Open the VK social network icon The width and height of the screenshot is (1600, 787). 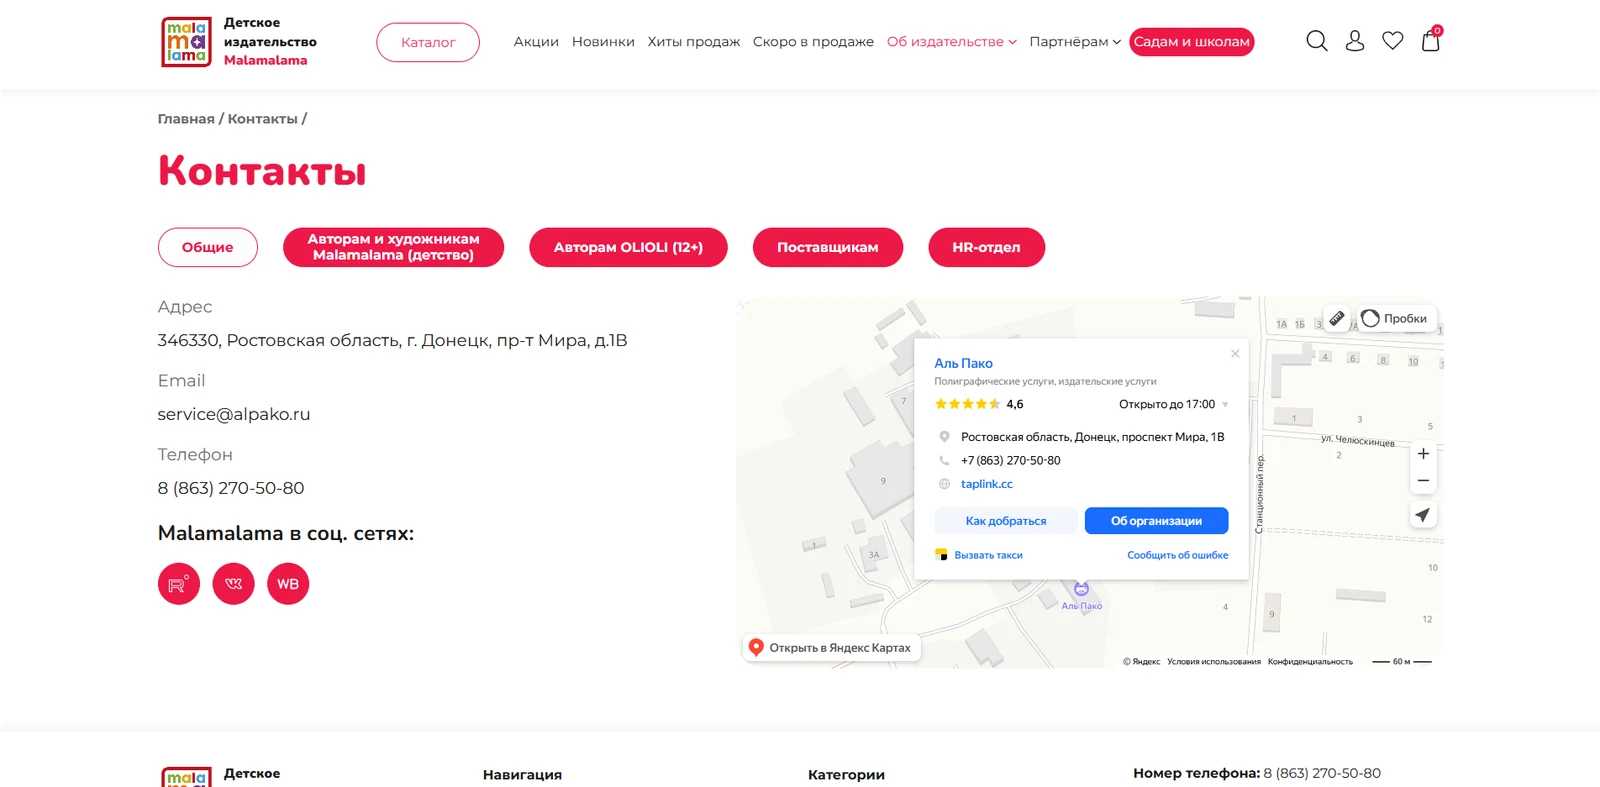pyautogui.click(x=234, y=584)
